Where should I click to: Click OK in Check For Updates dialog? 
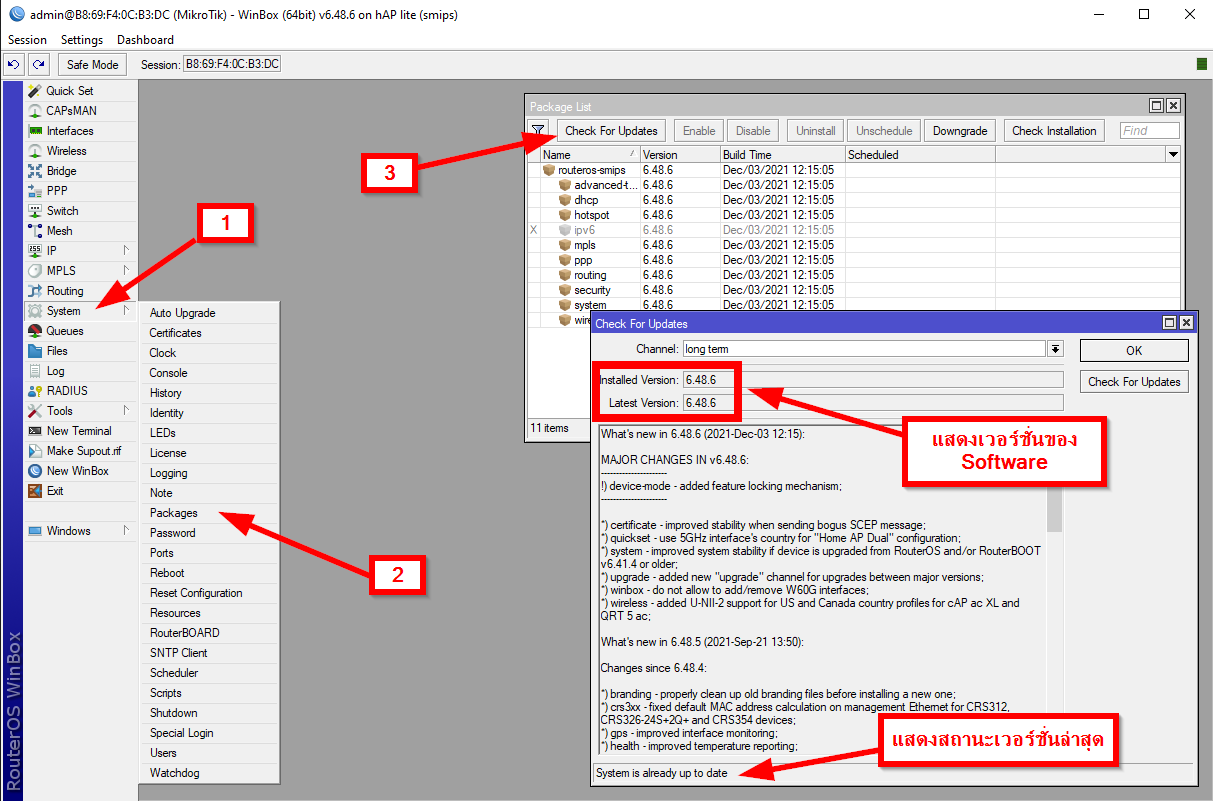click(x=1134, y=351)
